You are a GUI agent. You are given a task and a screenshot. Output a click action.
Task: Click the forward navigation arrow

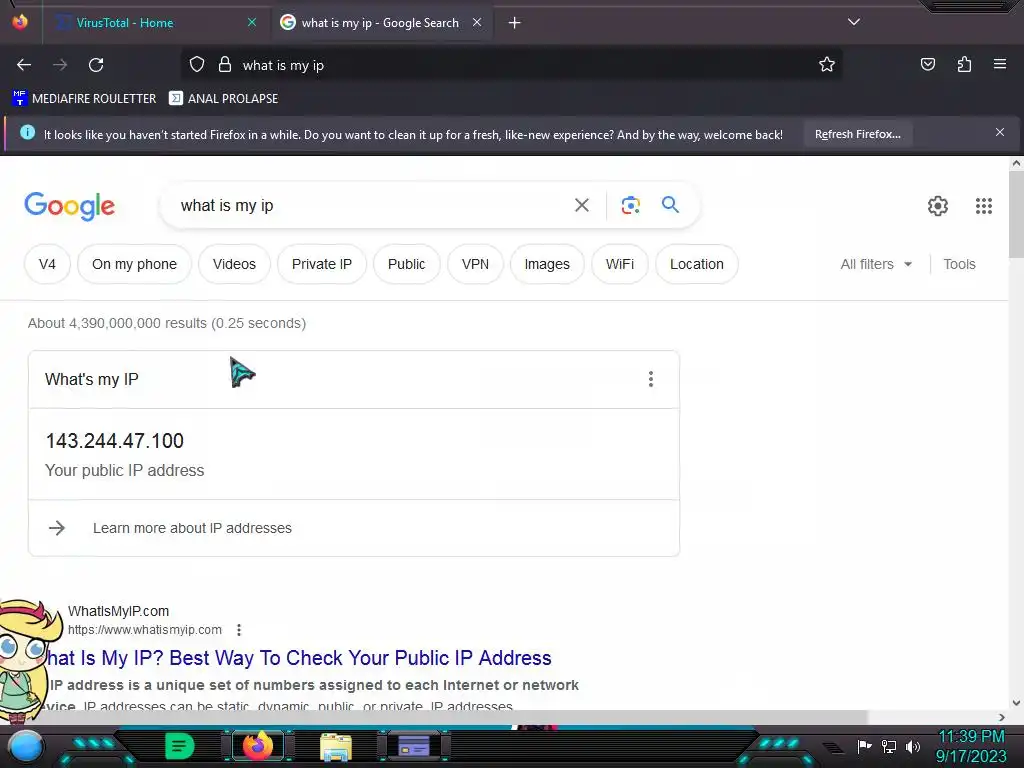point(60,65)
